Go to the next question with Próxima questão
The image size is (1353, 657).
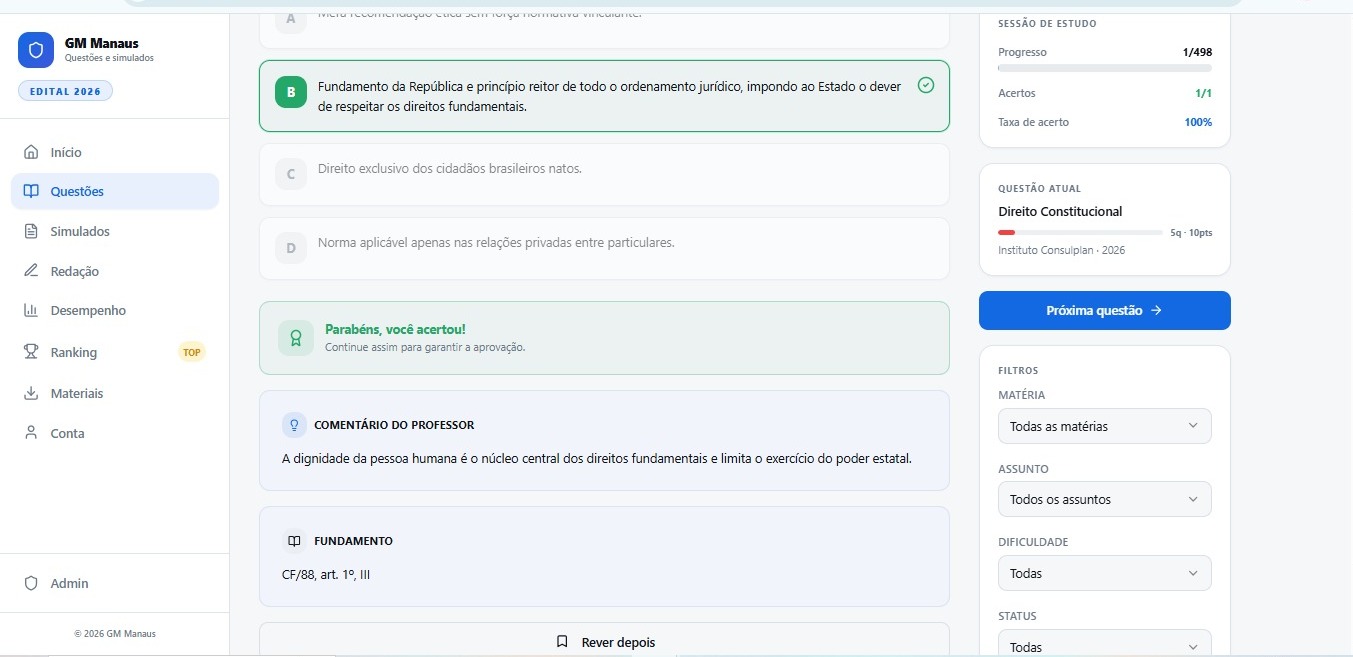tap(1104, 310)
